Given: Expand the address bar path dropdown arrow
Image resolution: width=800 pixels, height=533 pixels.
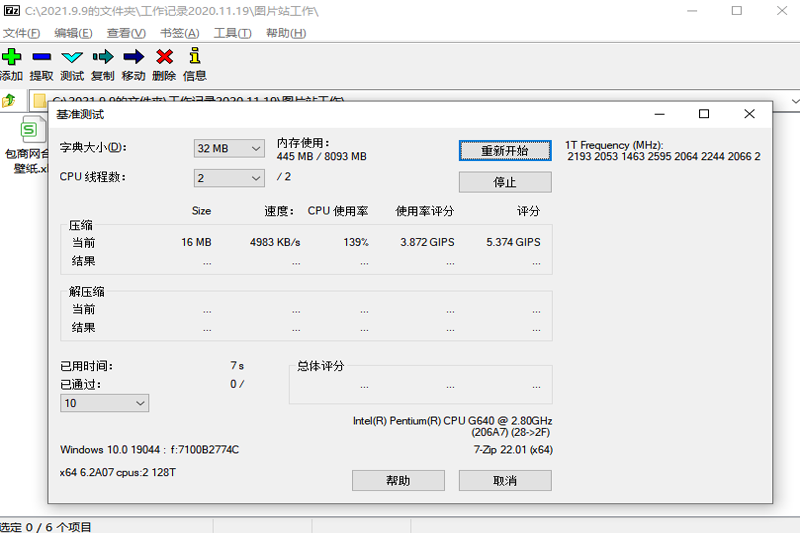Looking at the screenshot, I should point(794,100).
